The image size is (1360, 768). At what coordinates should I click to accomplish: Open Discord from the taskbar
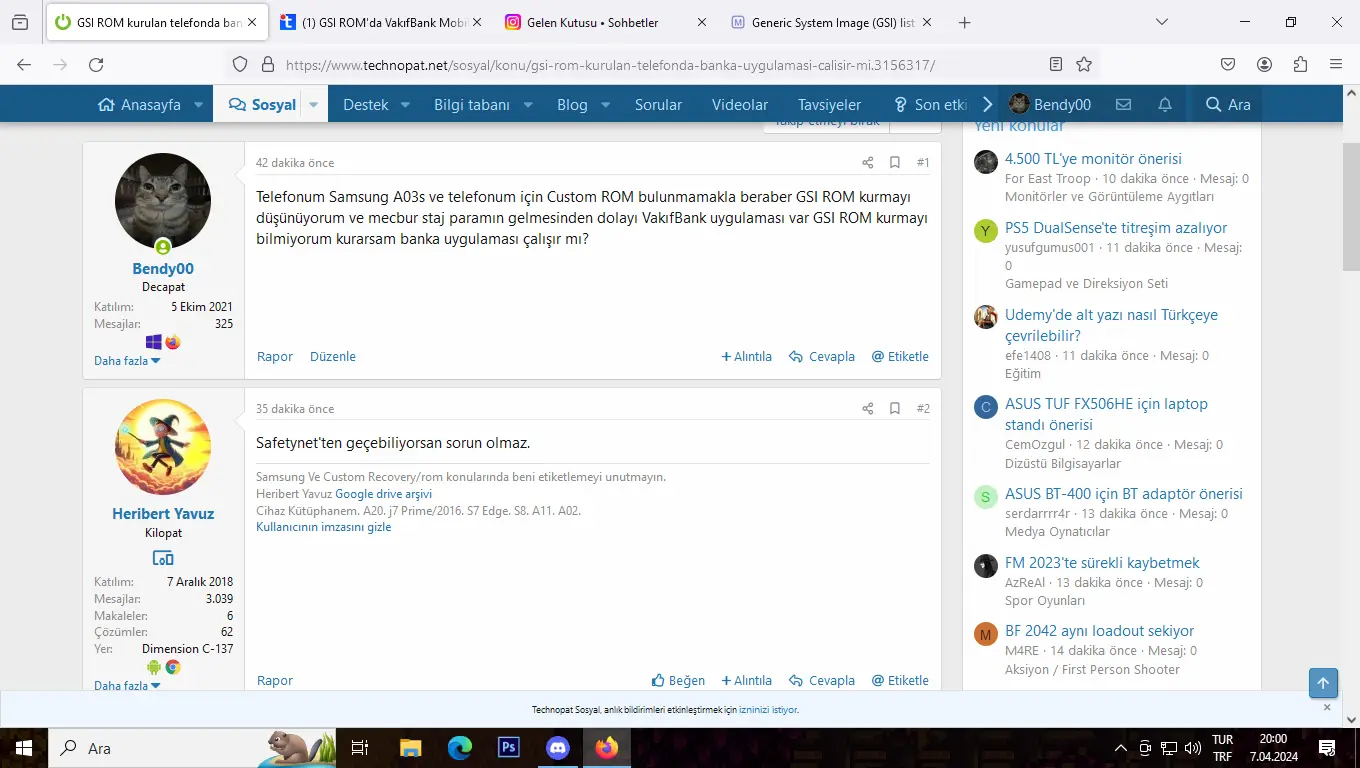pos(557,748)
